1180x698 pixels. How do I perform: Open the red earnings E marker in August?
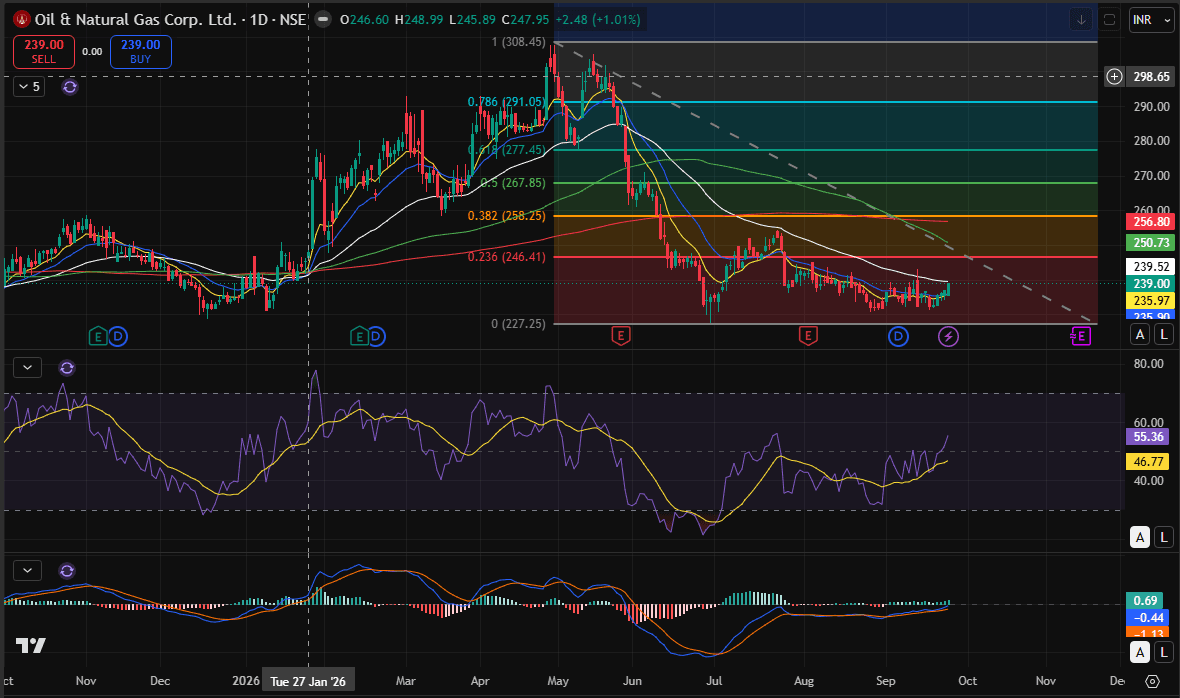click(x=807, y=336)
